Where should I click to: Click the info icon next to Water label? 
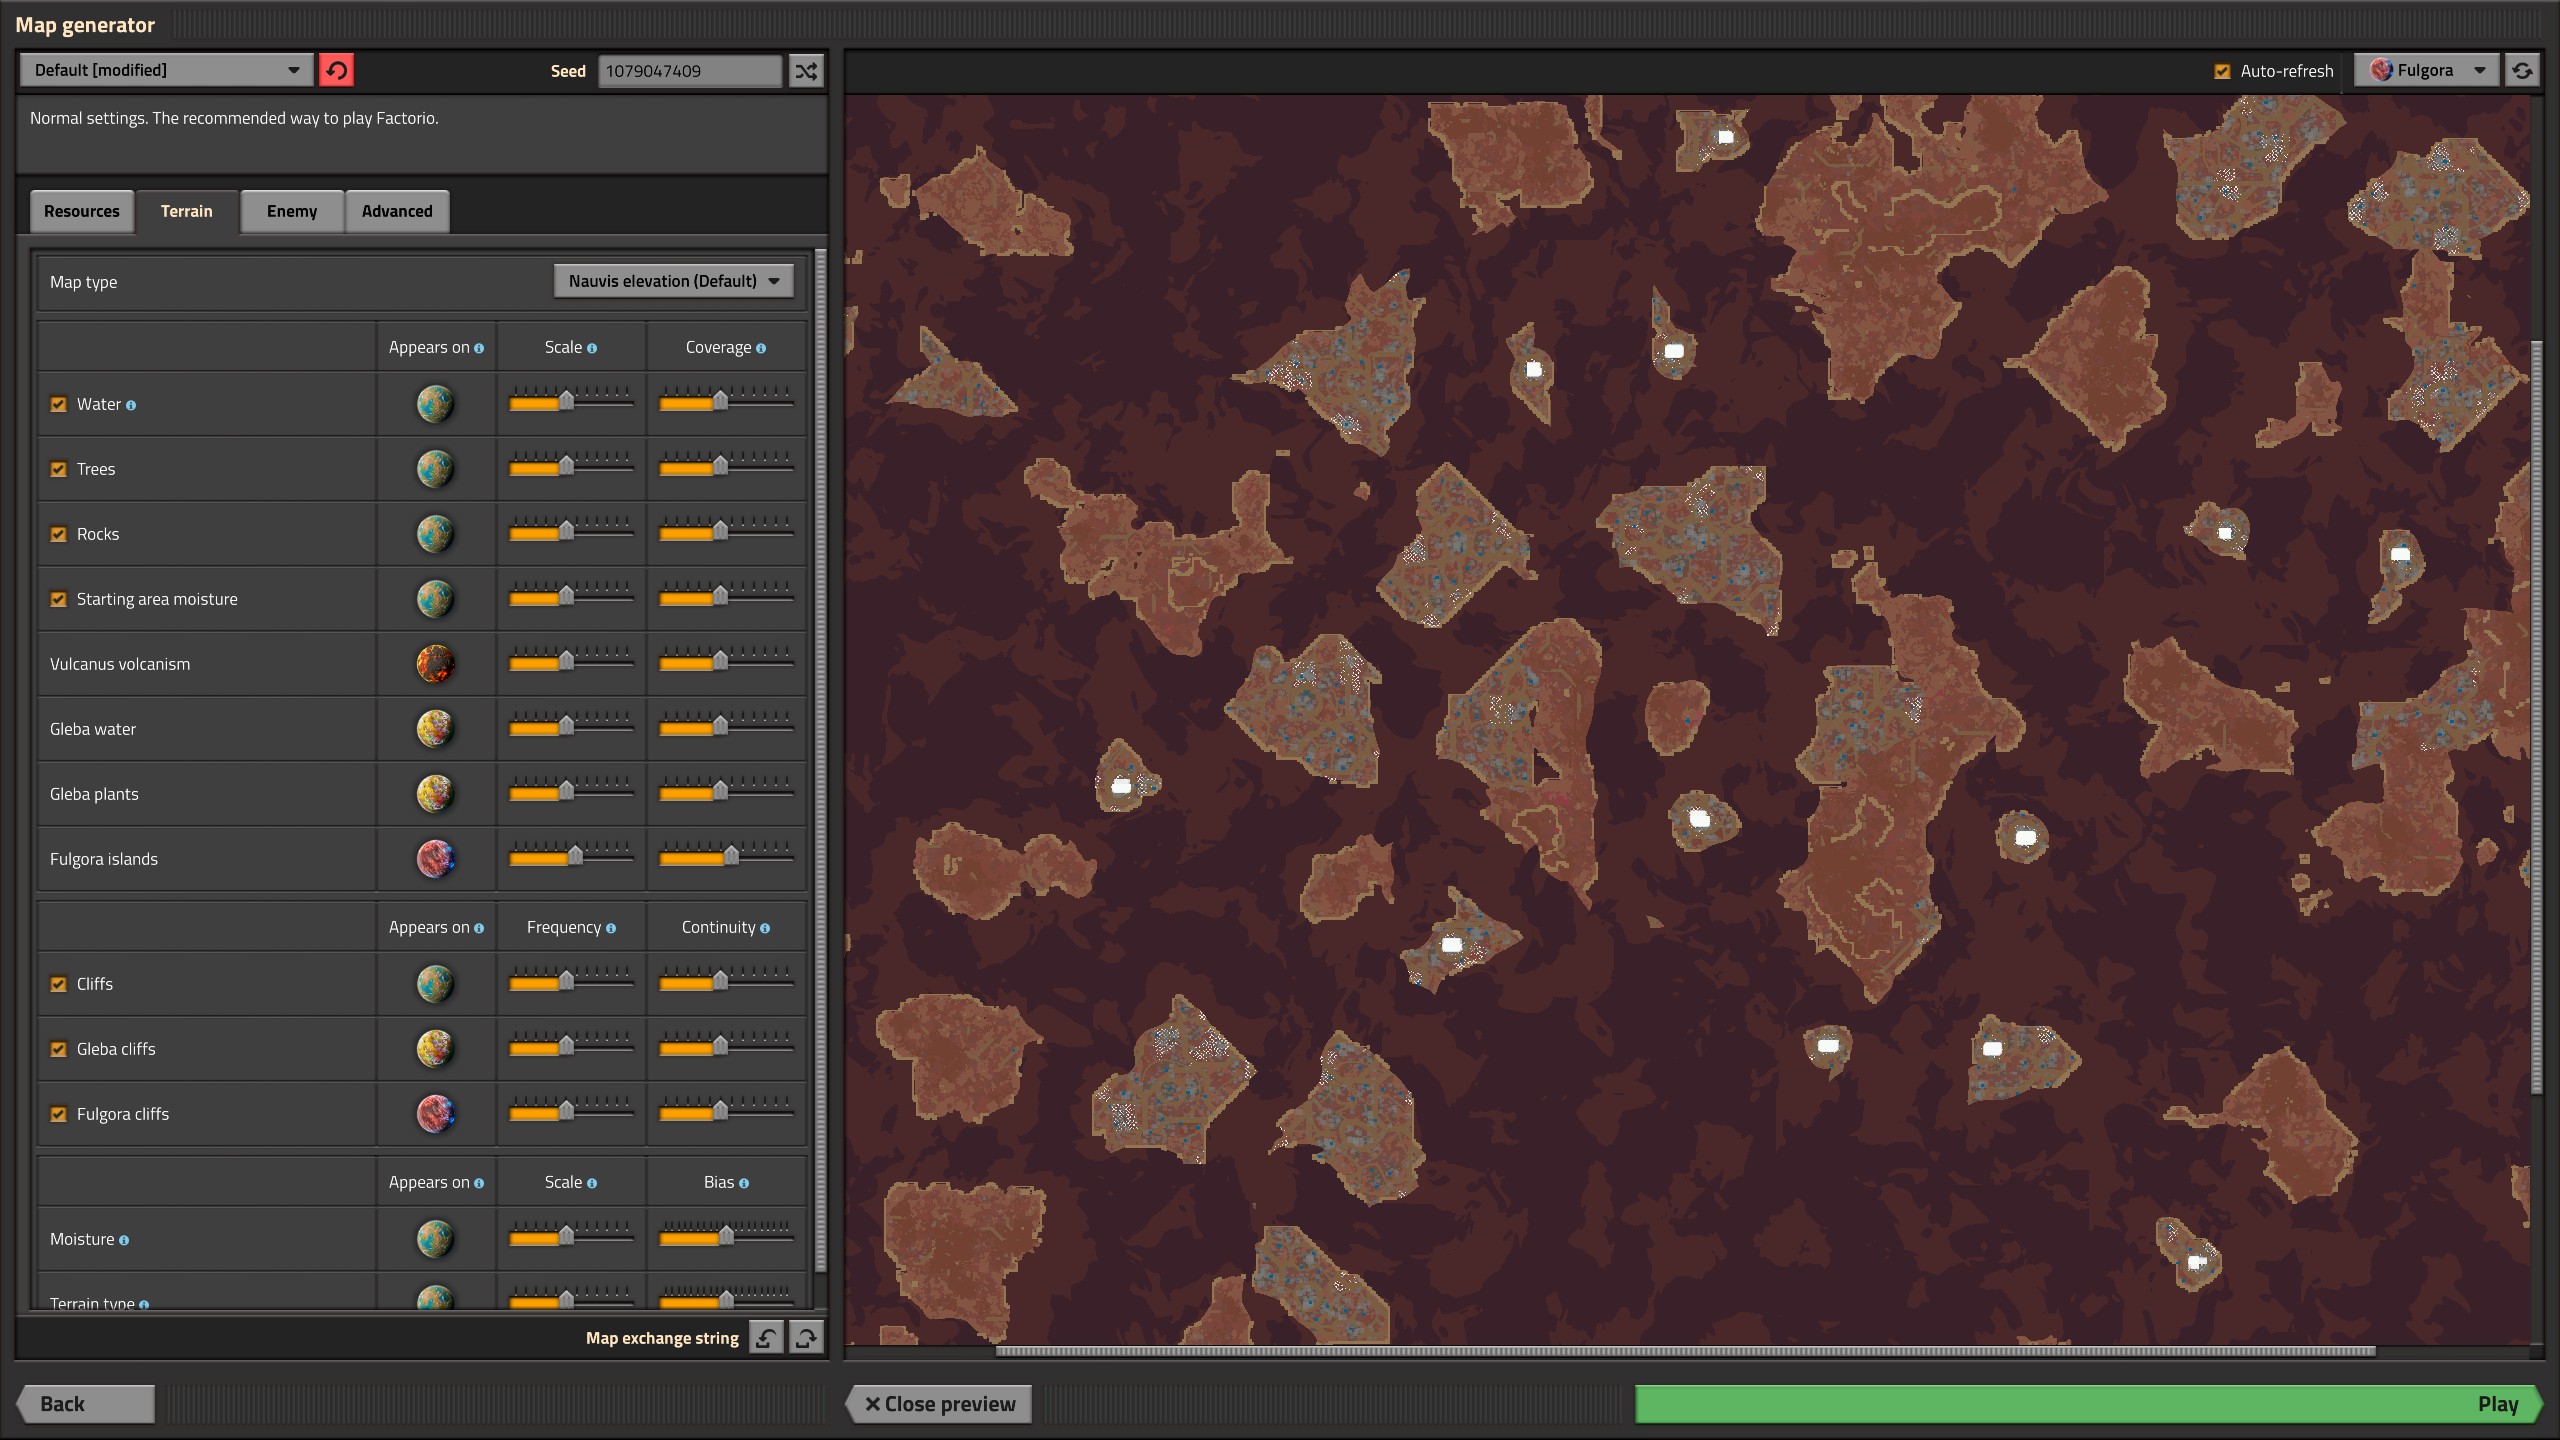[x=131, y=405]
